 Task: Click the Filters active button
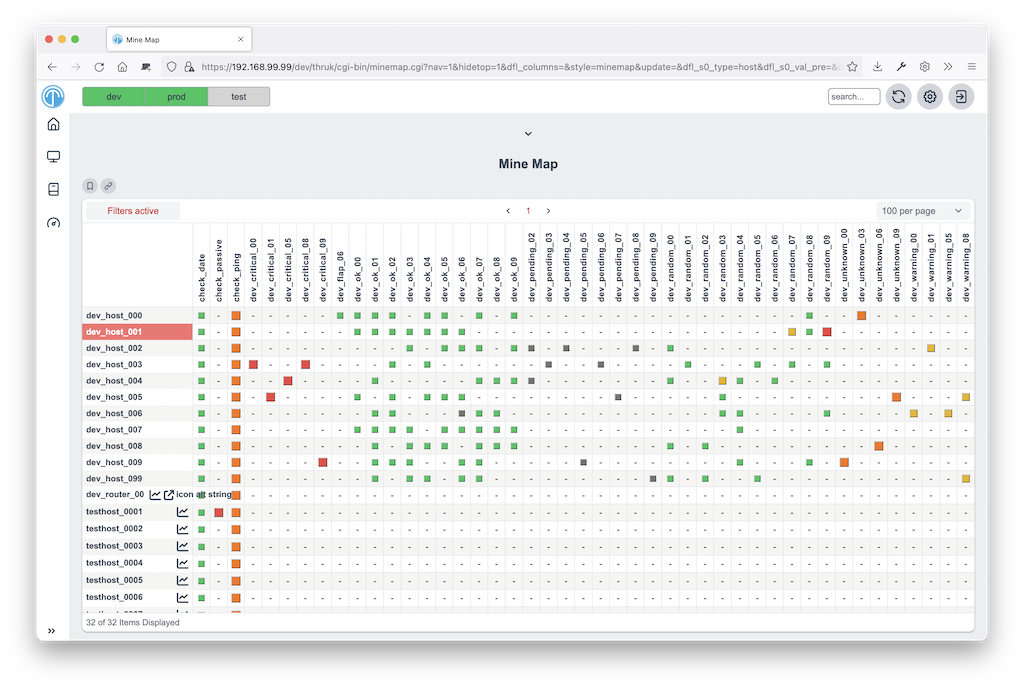coord(133,211)
